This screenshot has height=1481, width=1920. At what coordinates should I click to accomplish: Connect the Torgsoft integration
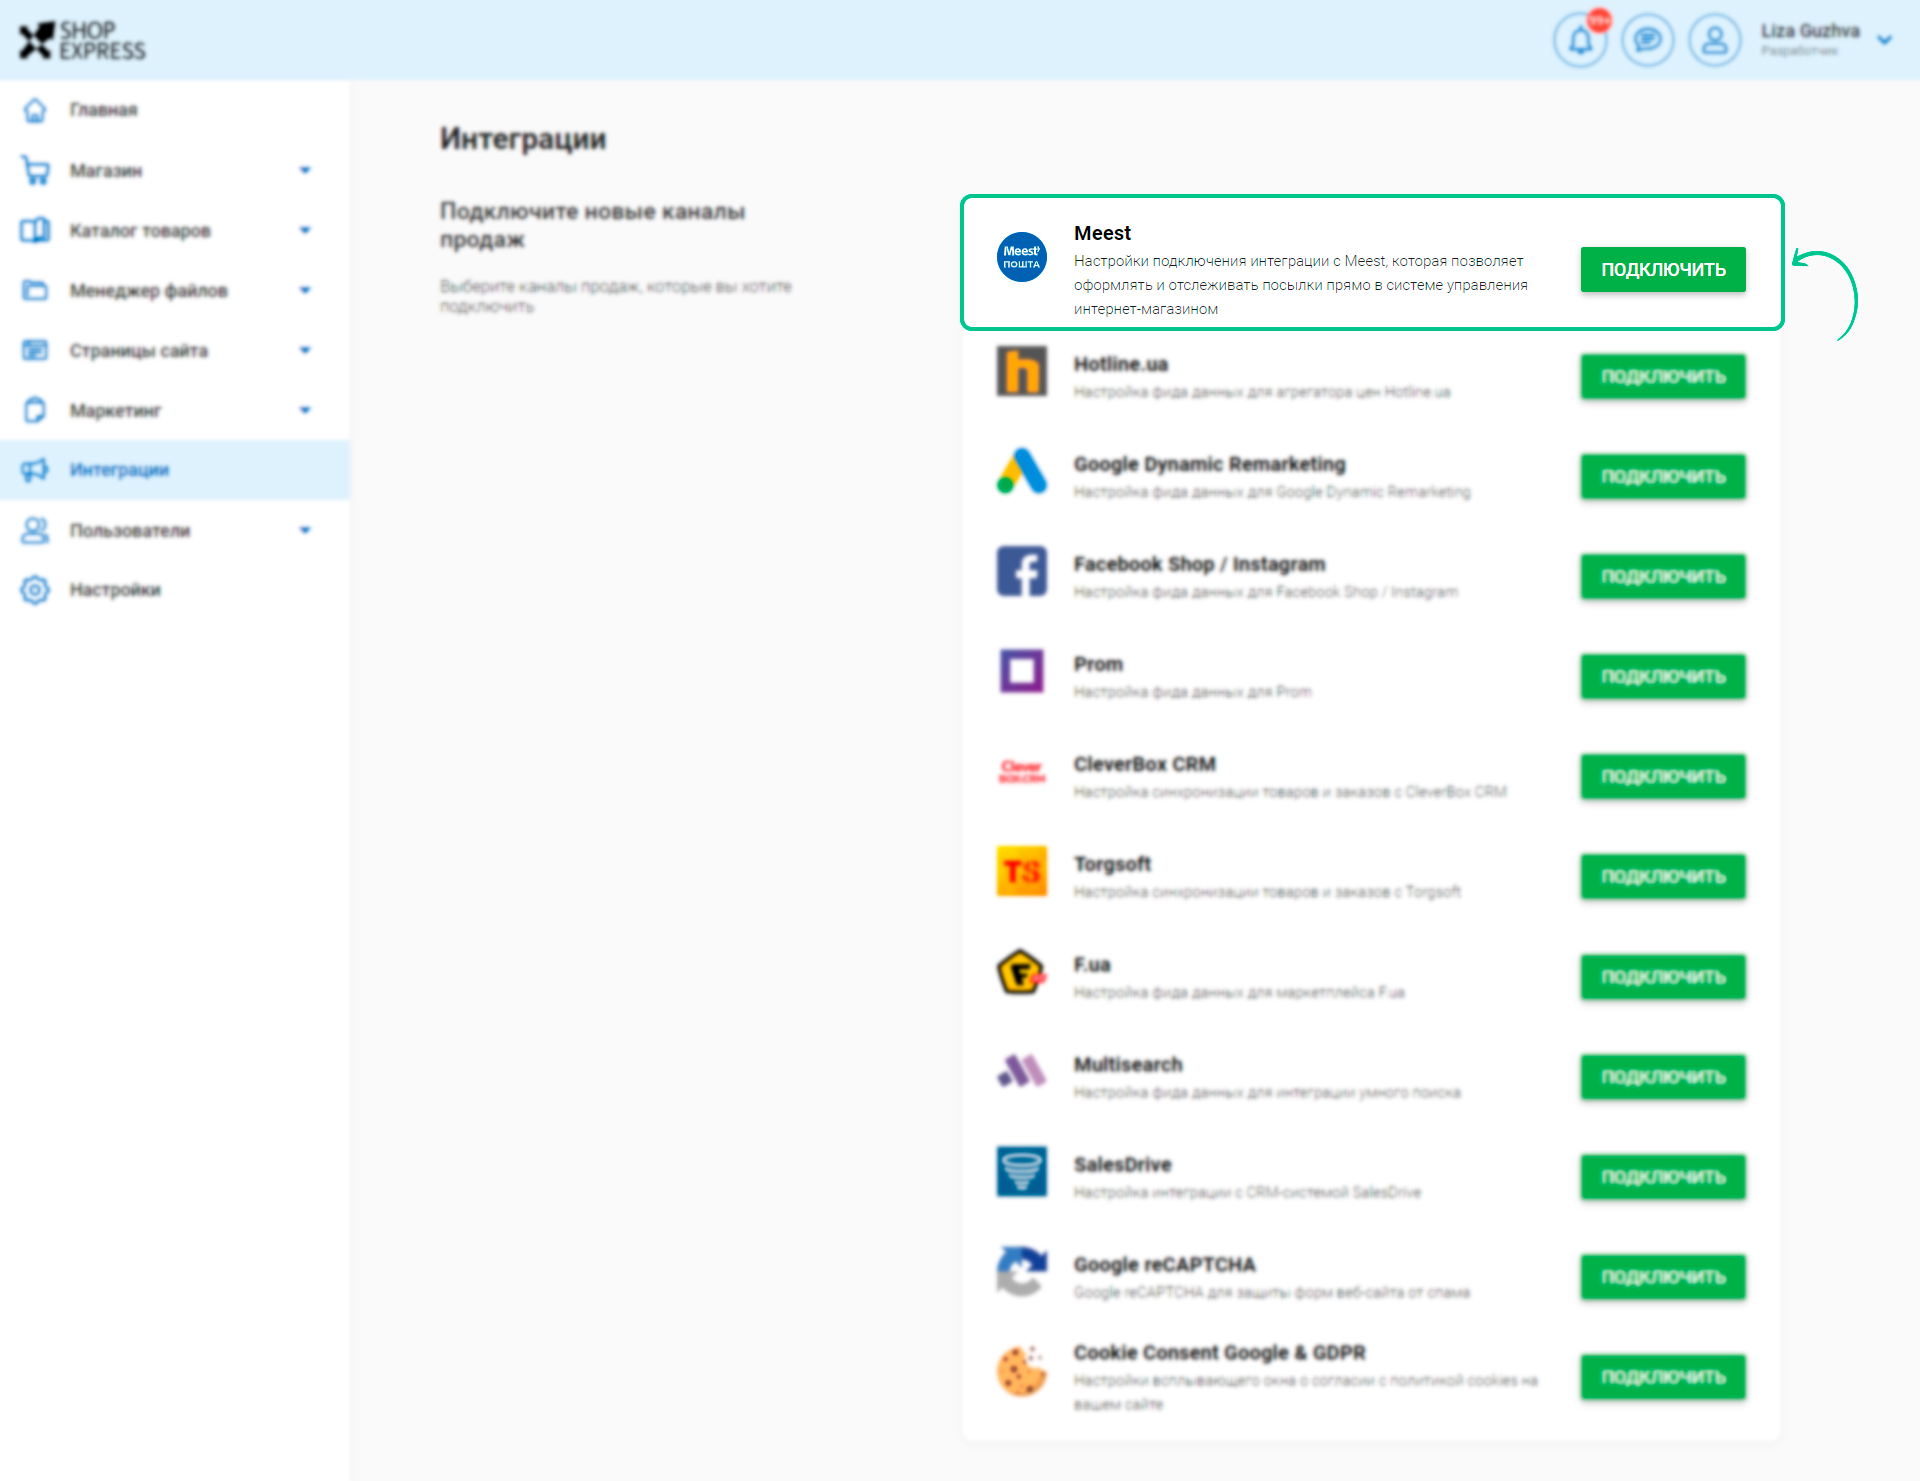(x=1663, y=876)
